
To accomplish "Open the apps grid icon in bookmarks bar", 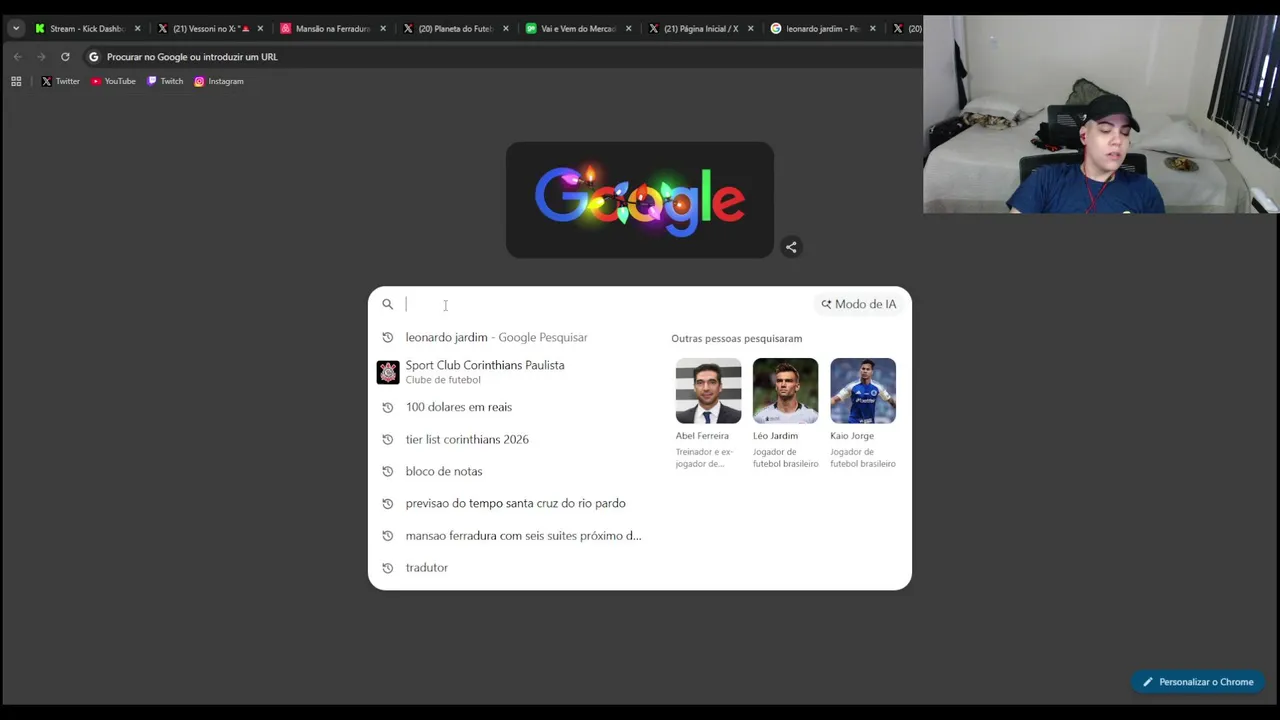I will tap(16, 81).
